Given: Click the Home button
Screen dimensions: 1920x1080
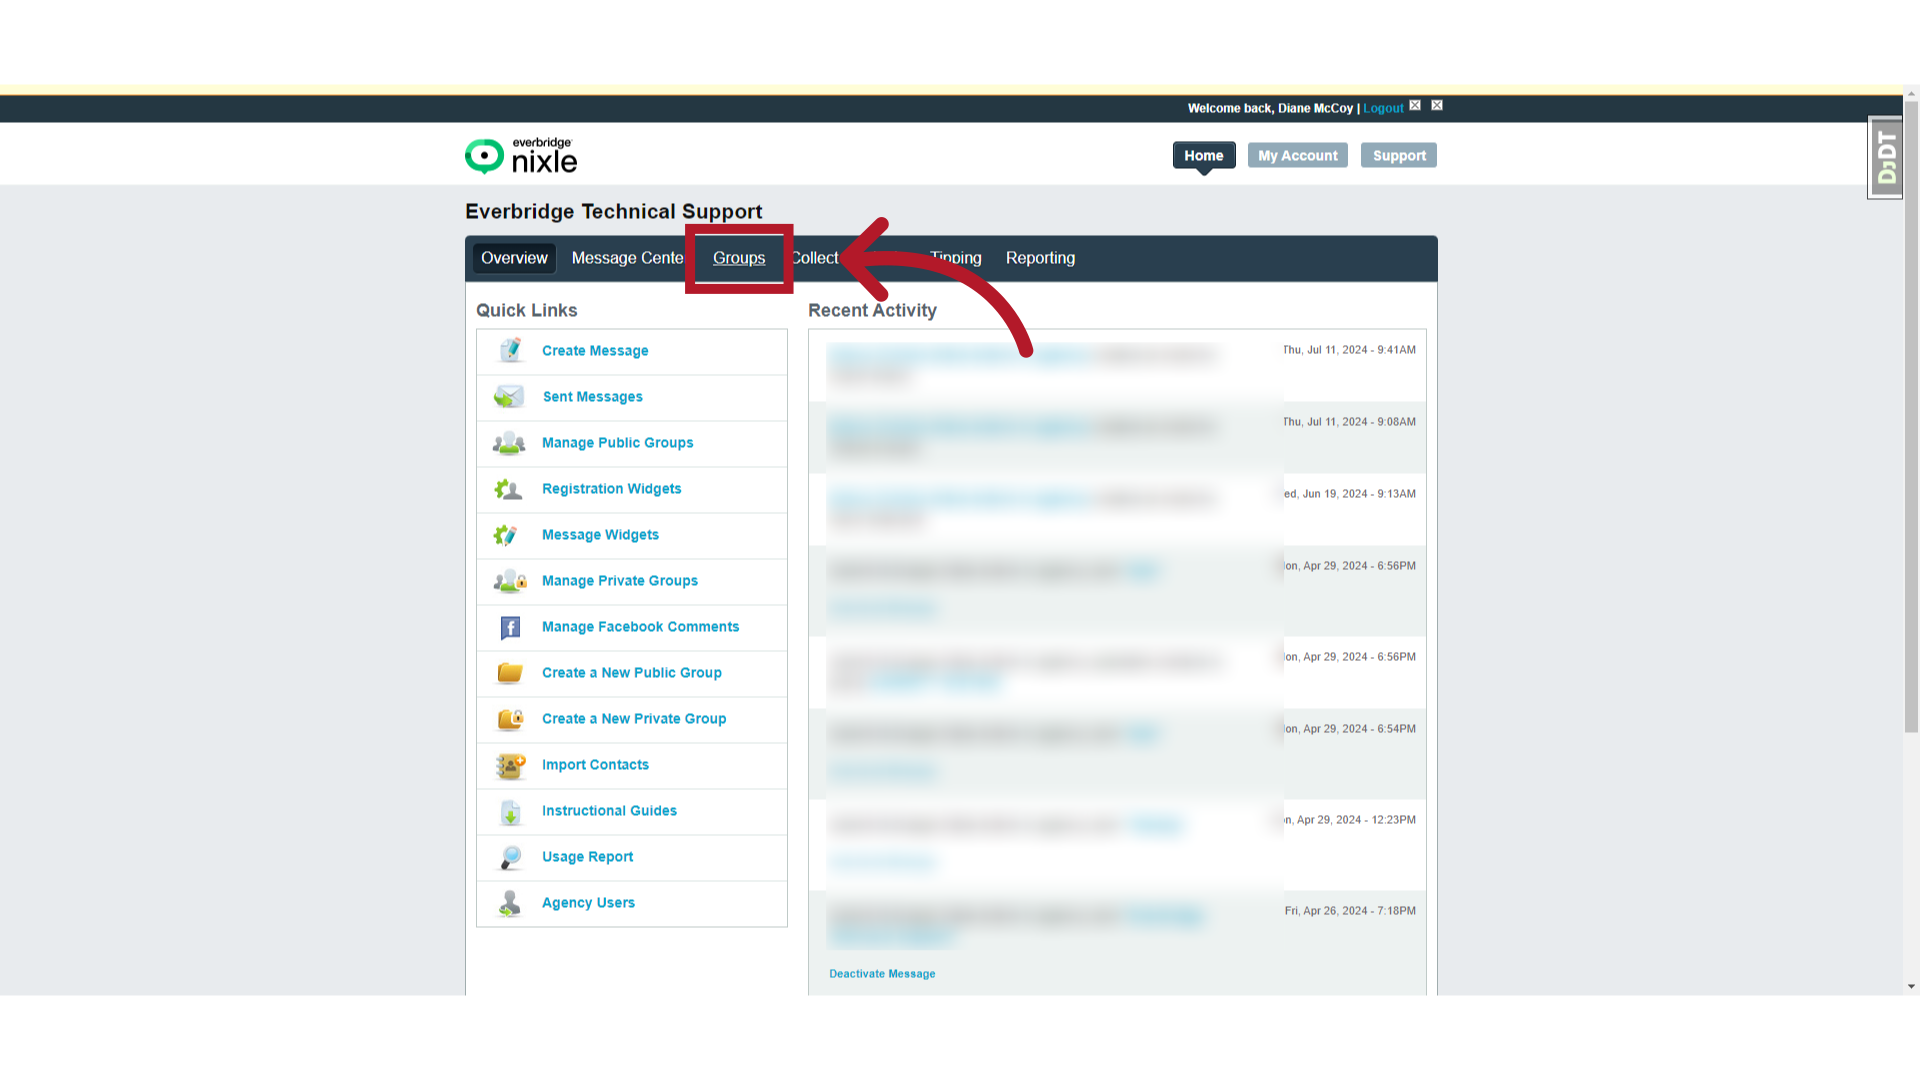Looking at the screenshot, I should tap(1204, 155).
